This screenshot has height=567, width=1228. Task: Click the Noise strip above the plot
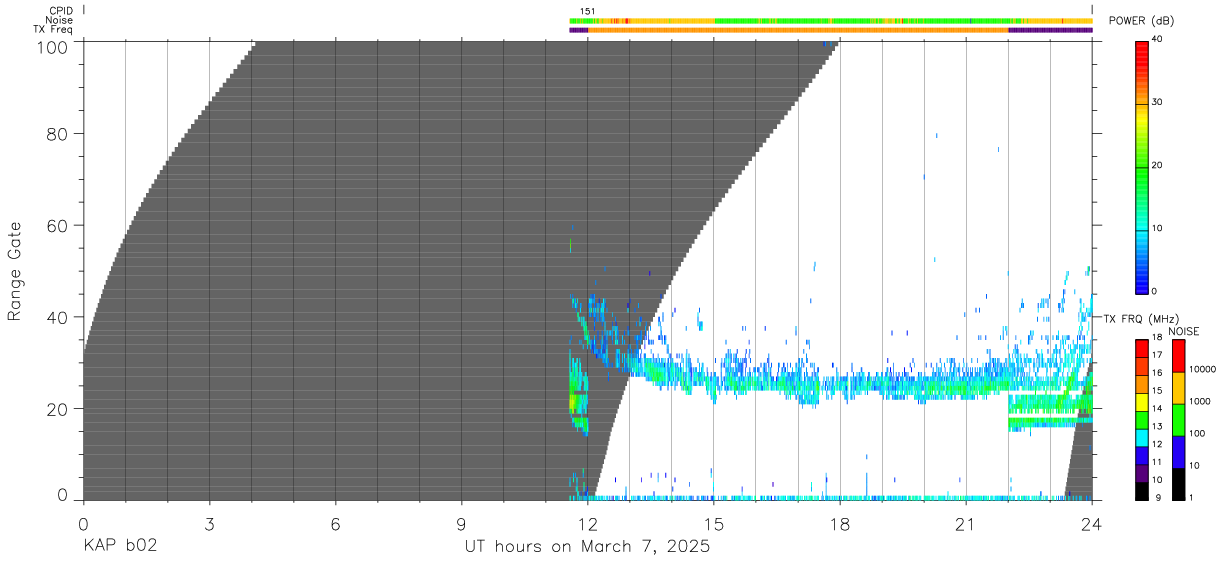click(x=830, y=21)
